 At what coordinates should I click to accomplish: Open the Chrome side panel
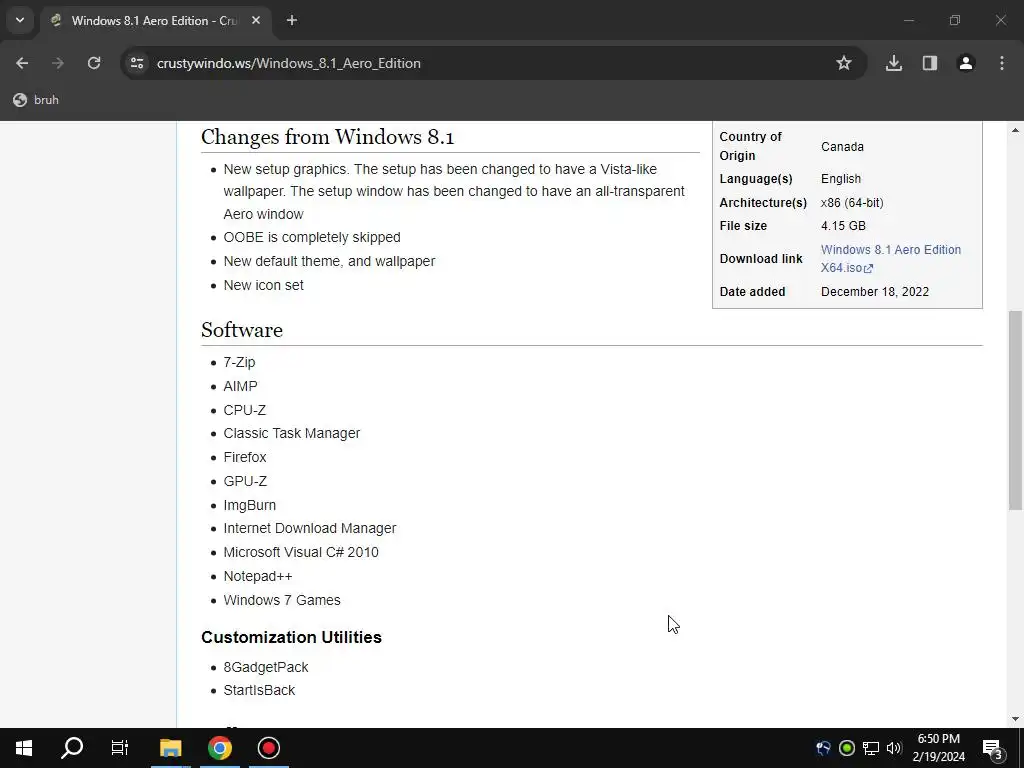pos(930,63)
